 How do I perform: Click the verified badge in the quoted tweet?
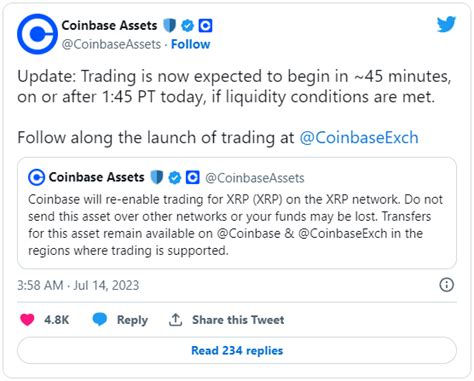[175, 177]
